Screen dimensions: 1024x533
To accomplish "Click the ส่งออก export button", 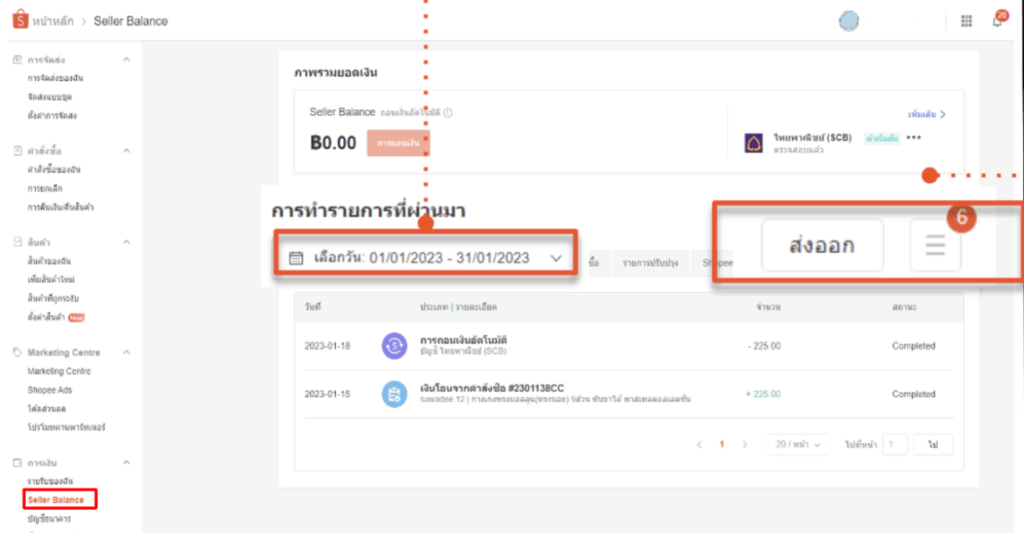I will 822,245.
